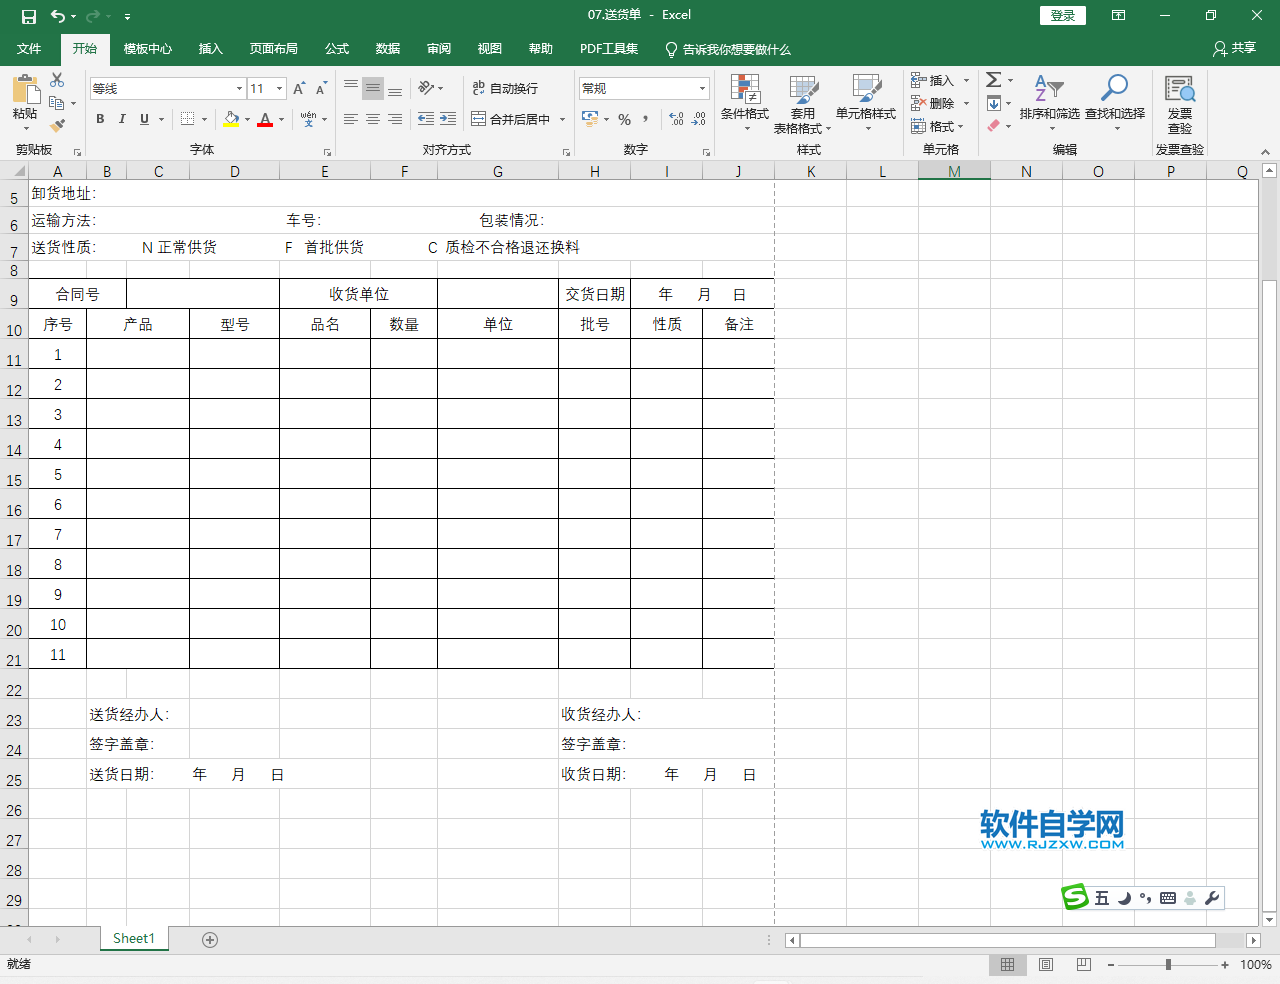Toggle Underline formatting
1280x984 pixels.
[144, 119]
